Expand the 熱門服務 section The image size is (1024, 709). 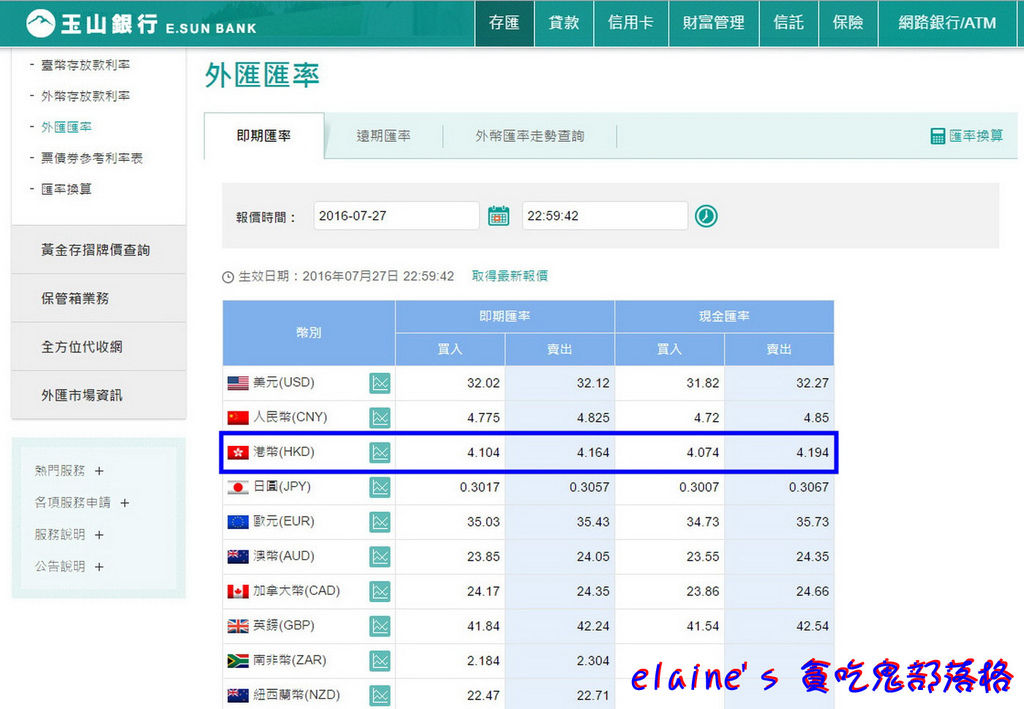click(99, 471)
